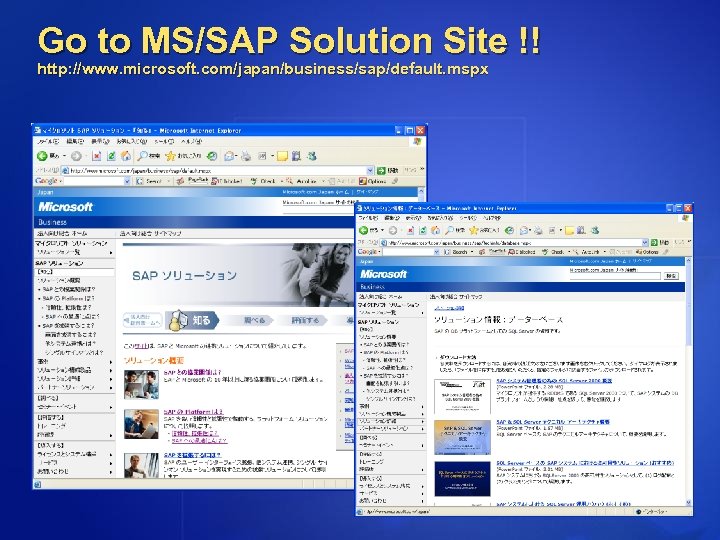The height and width of the screenshot is (540, 720).
Task: Click the 検索 search button in the データベース window
Action: click(x=671, y=276)
